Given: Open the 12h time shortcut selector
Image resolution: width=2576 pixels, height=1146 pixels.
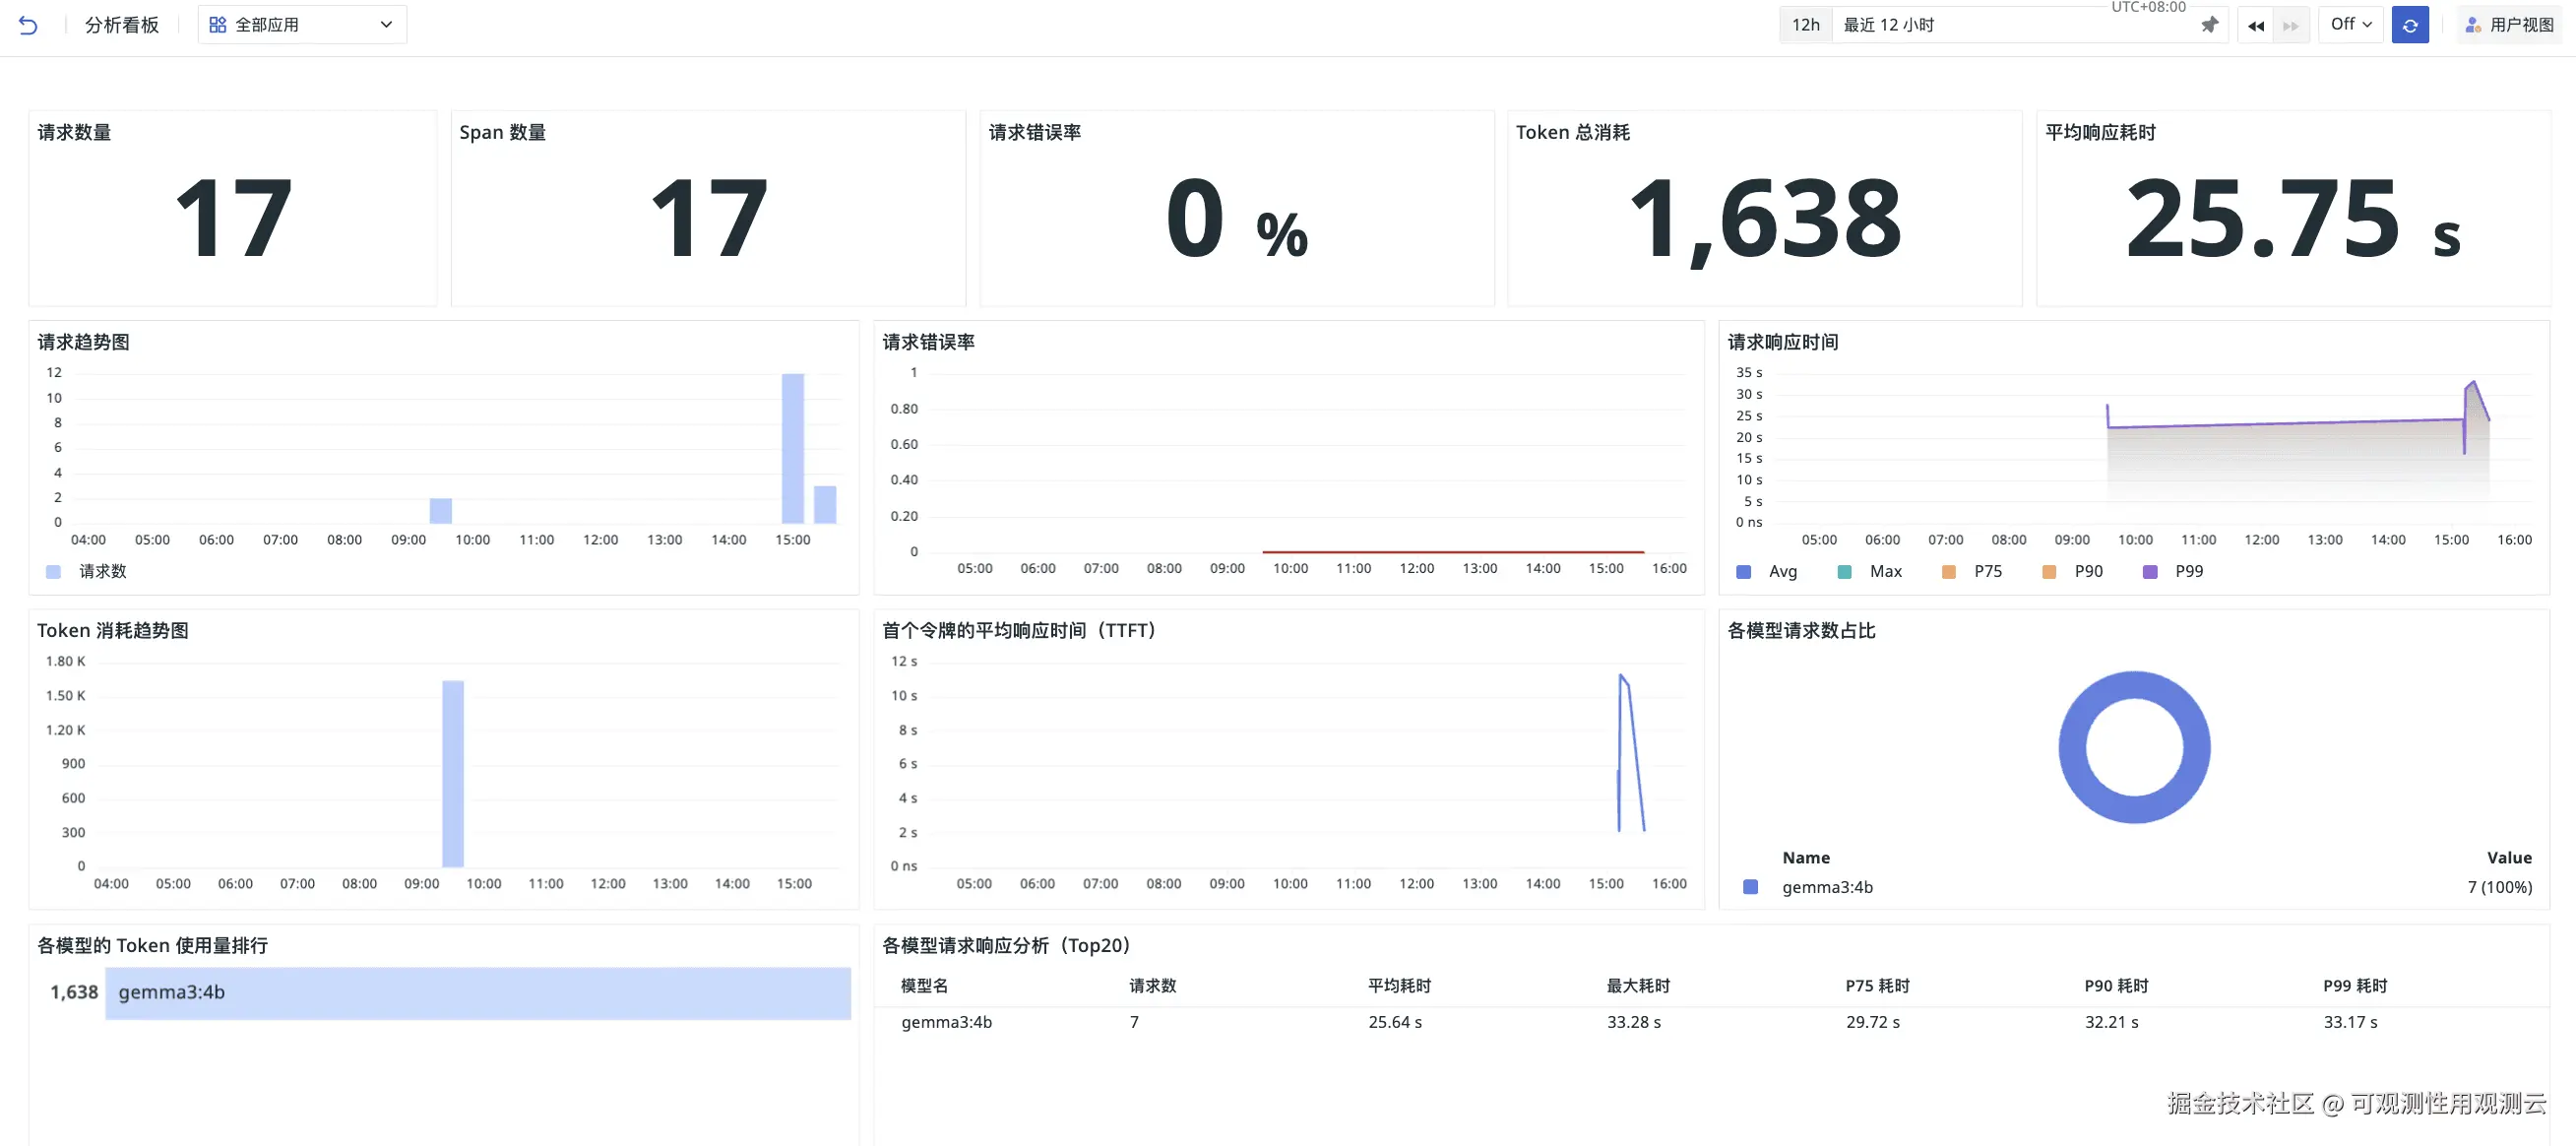Looking at the screenshot, I should pyautogui.click(x=1805, y=25).
